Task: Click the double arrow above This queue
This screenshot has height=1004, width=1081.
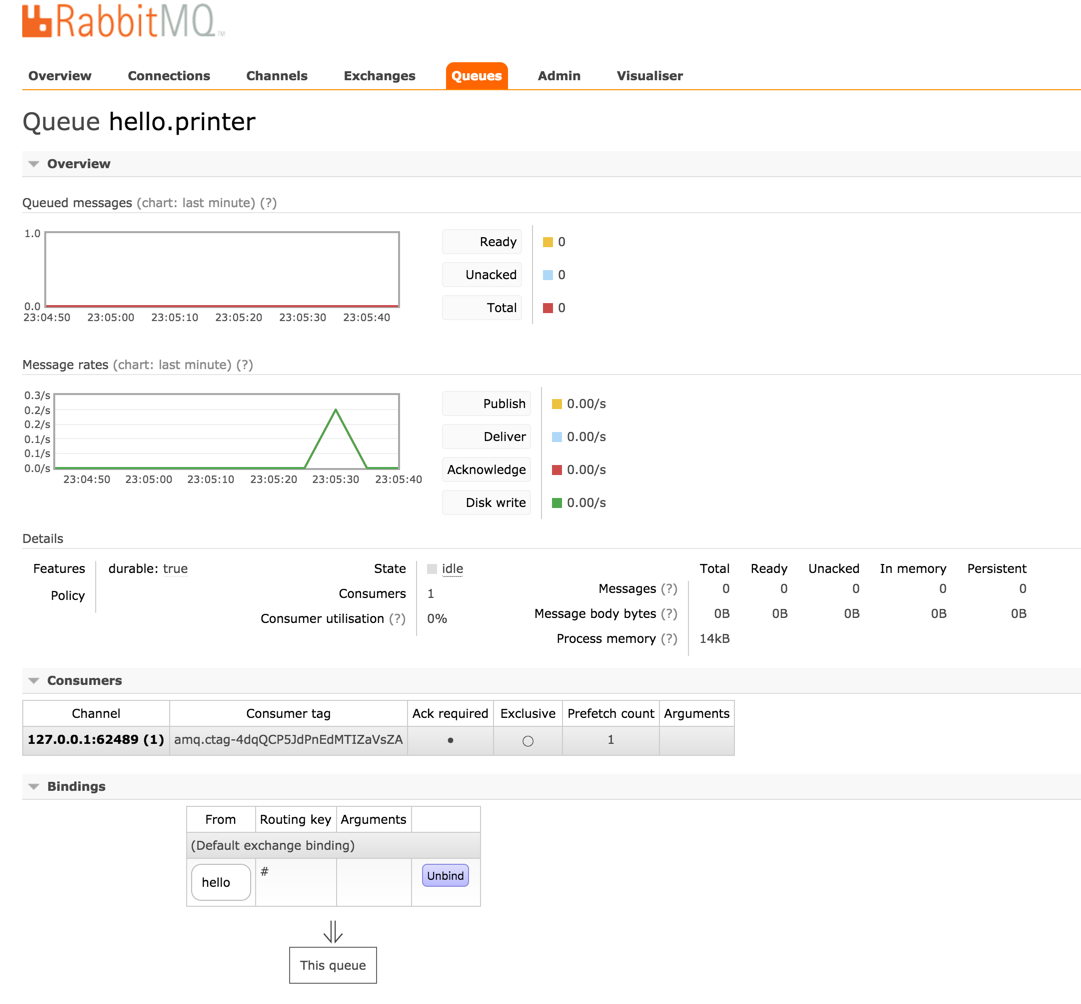Action: pos(333,932)
